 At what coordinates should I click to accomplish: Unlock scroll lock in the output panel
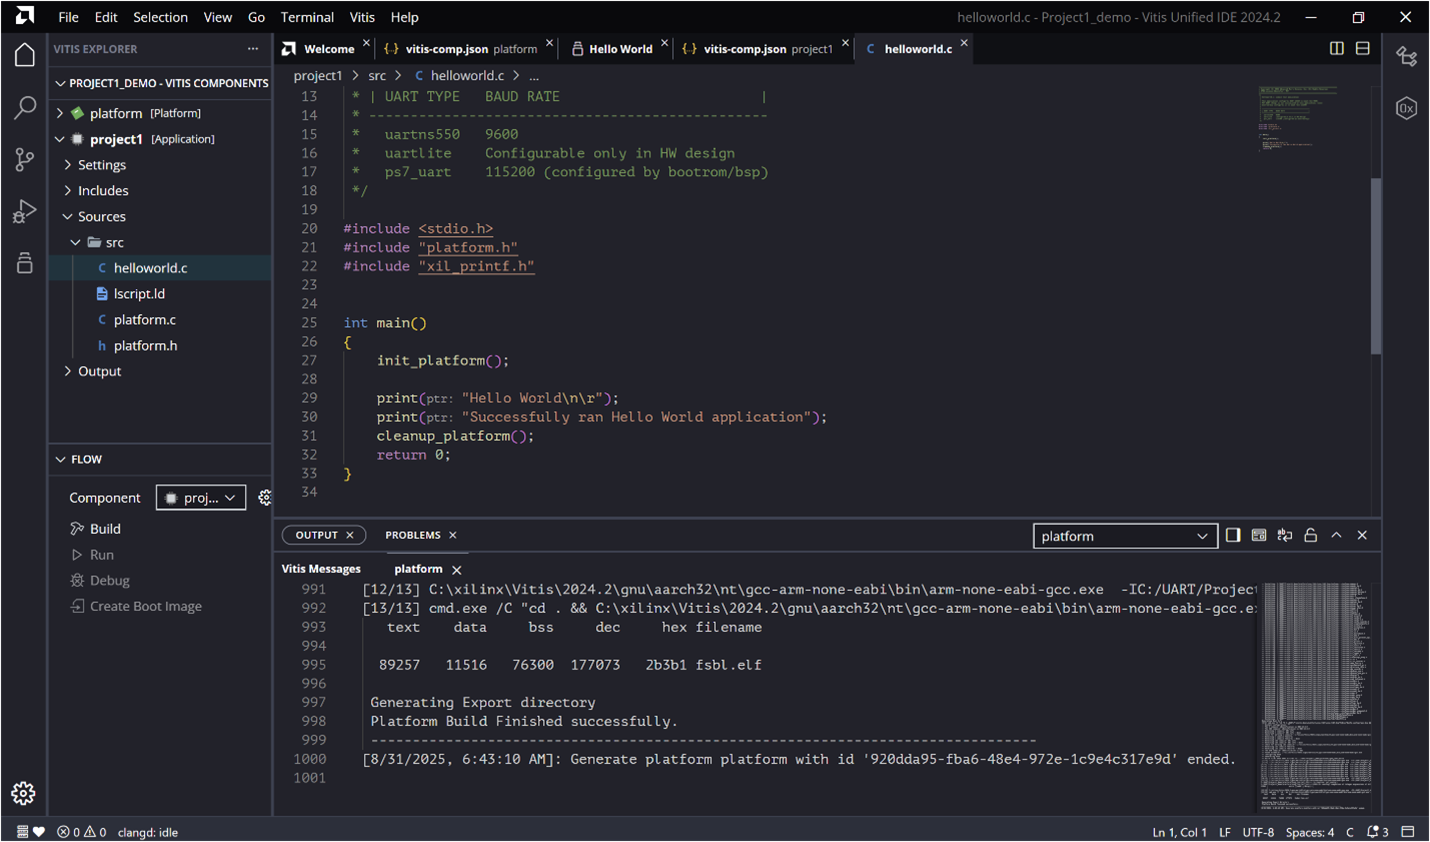coord(1311,535)
